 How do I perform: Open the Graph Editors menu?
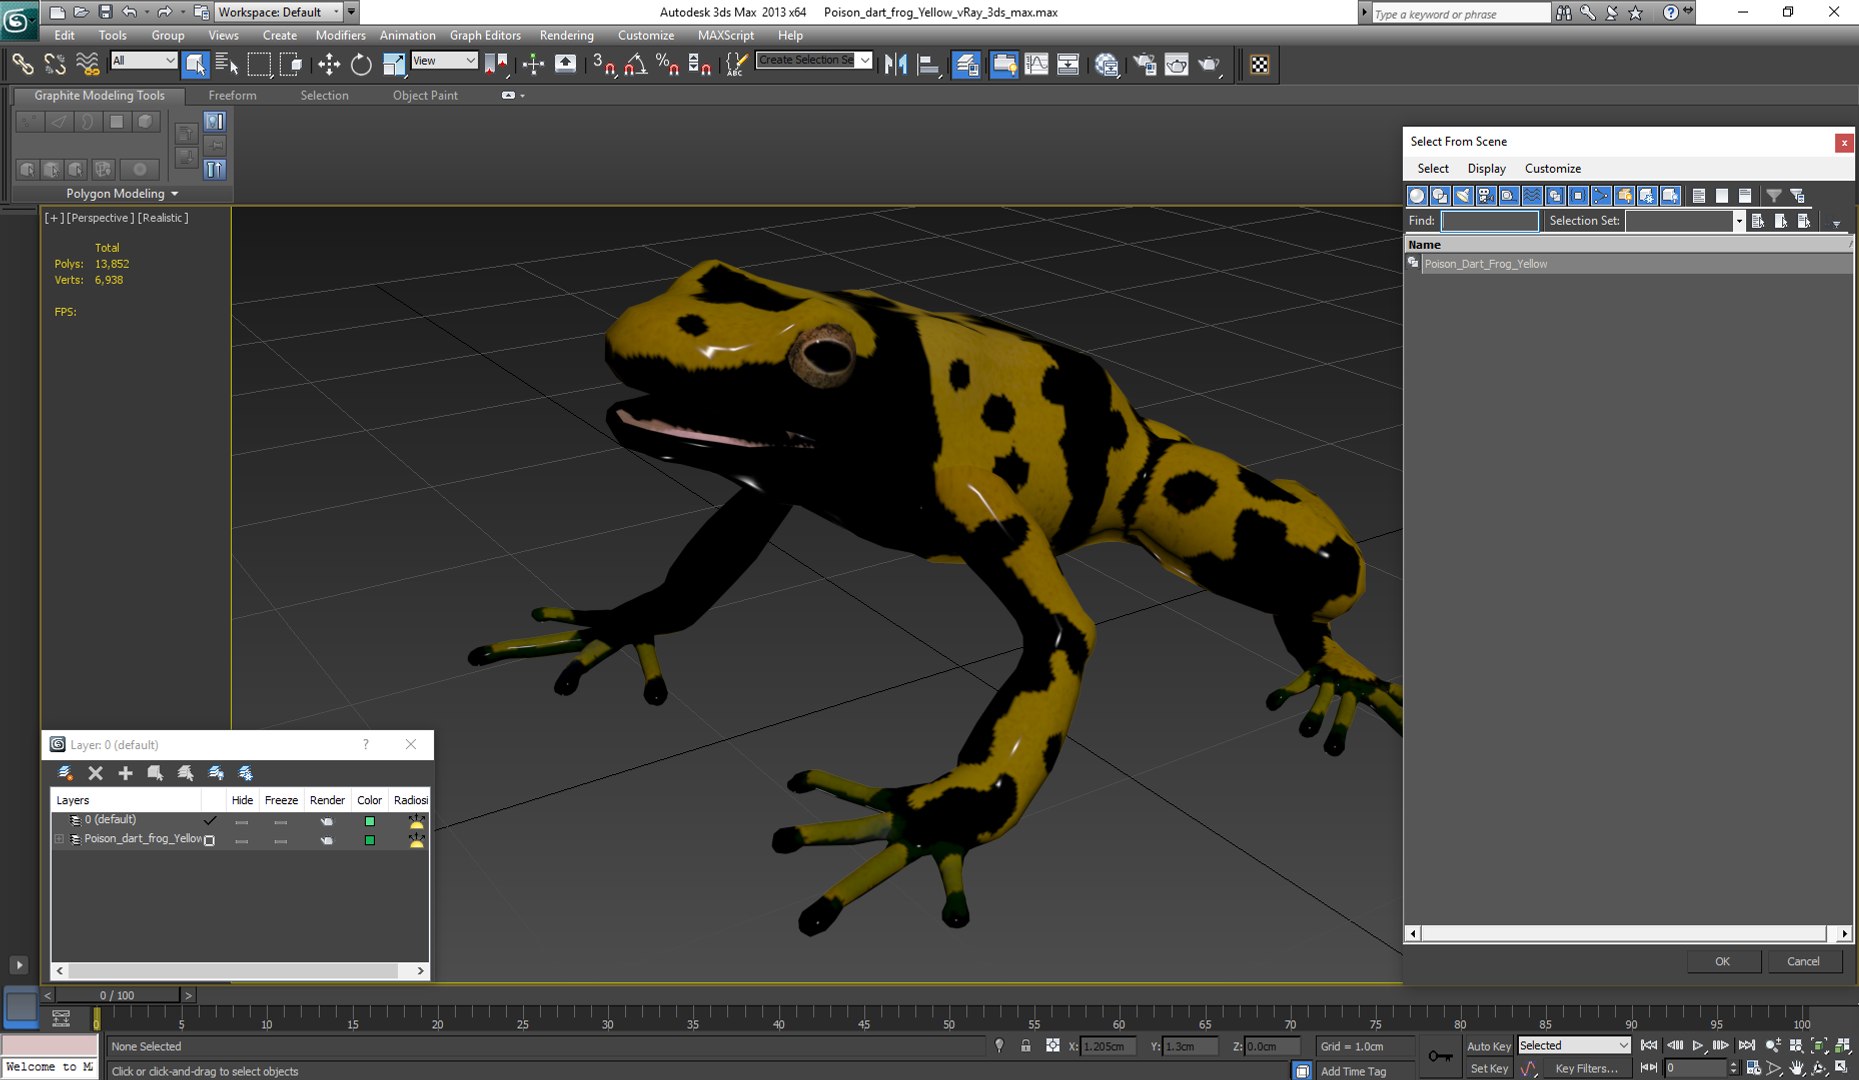[485, 35]
